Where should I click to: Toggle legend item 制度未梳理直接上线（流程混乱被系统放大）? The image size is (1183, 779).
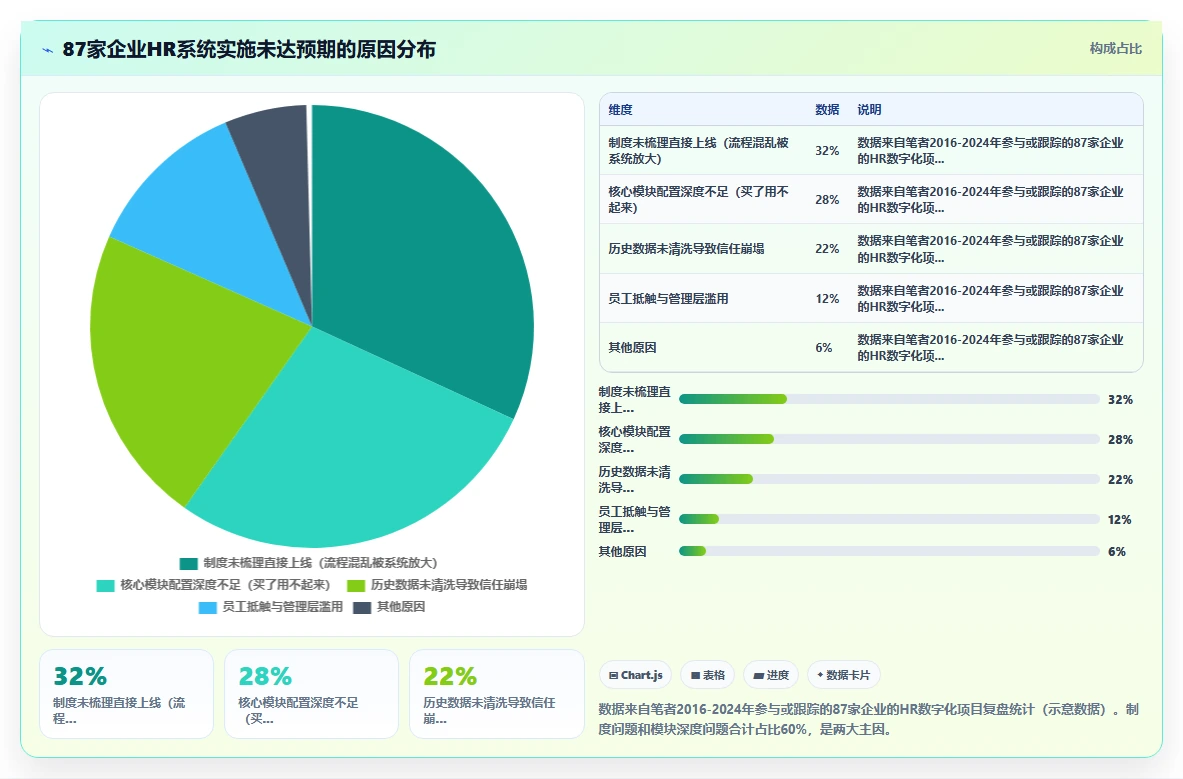click(x=309, y=563)
